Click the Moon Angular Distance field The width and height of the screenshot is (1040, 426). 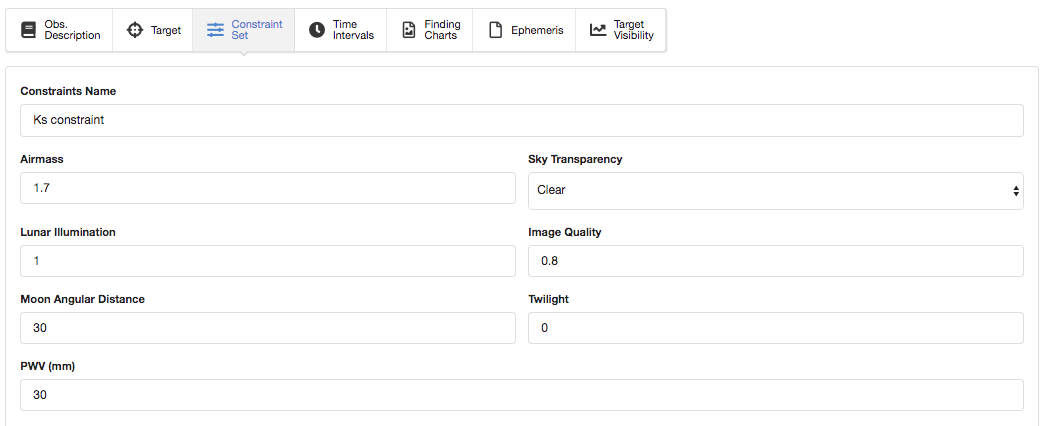click(267, 328)
